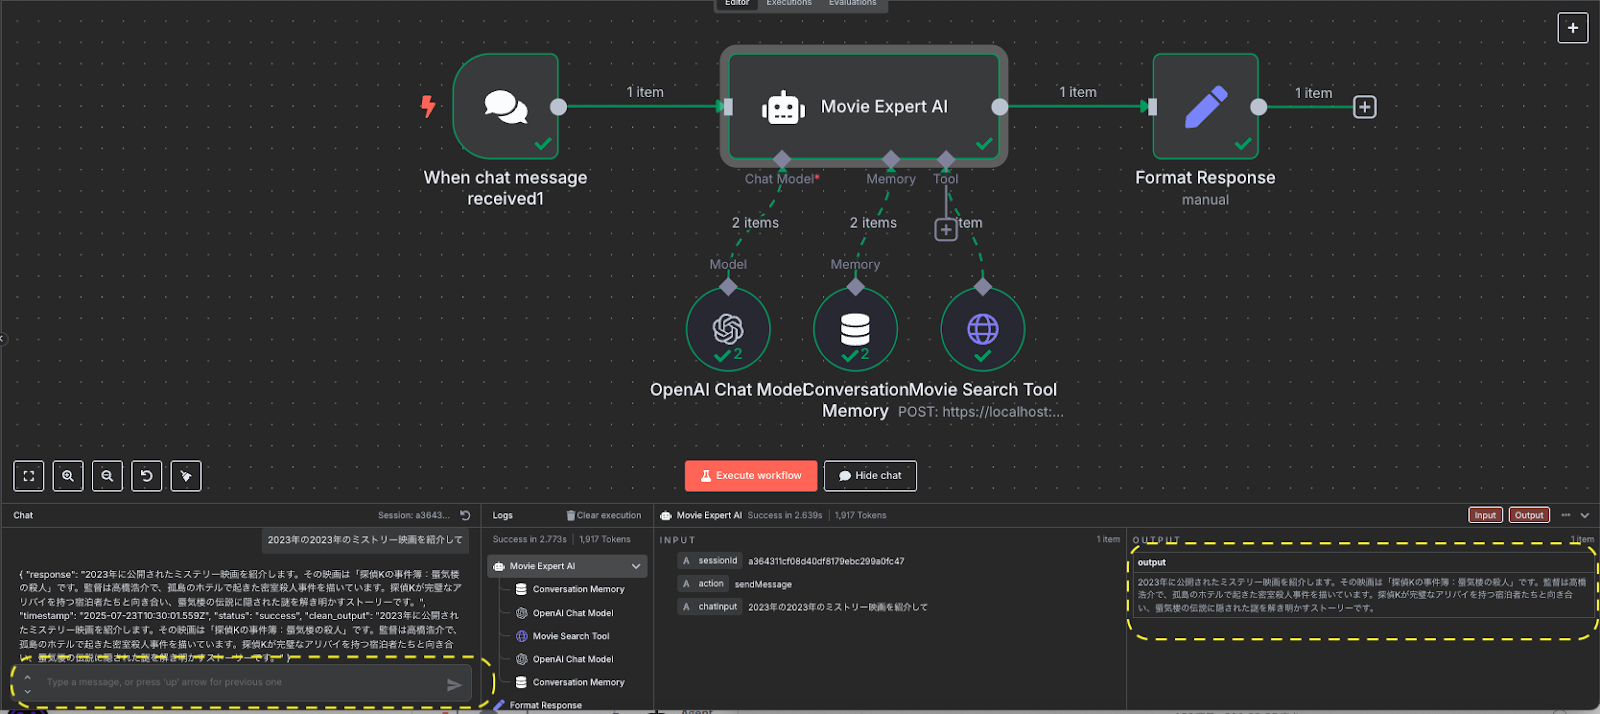Click the next message down arrow in chat input
This screenshot has width=1600, height=714.
pyautogui.click(x=27, y=691)
